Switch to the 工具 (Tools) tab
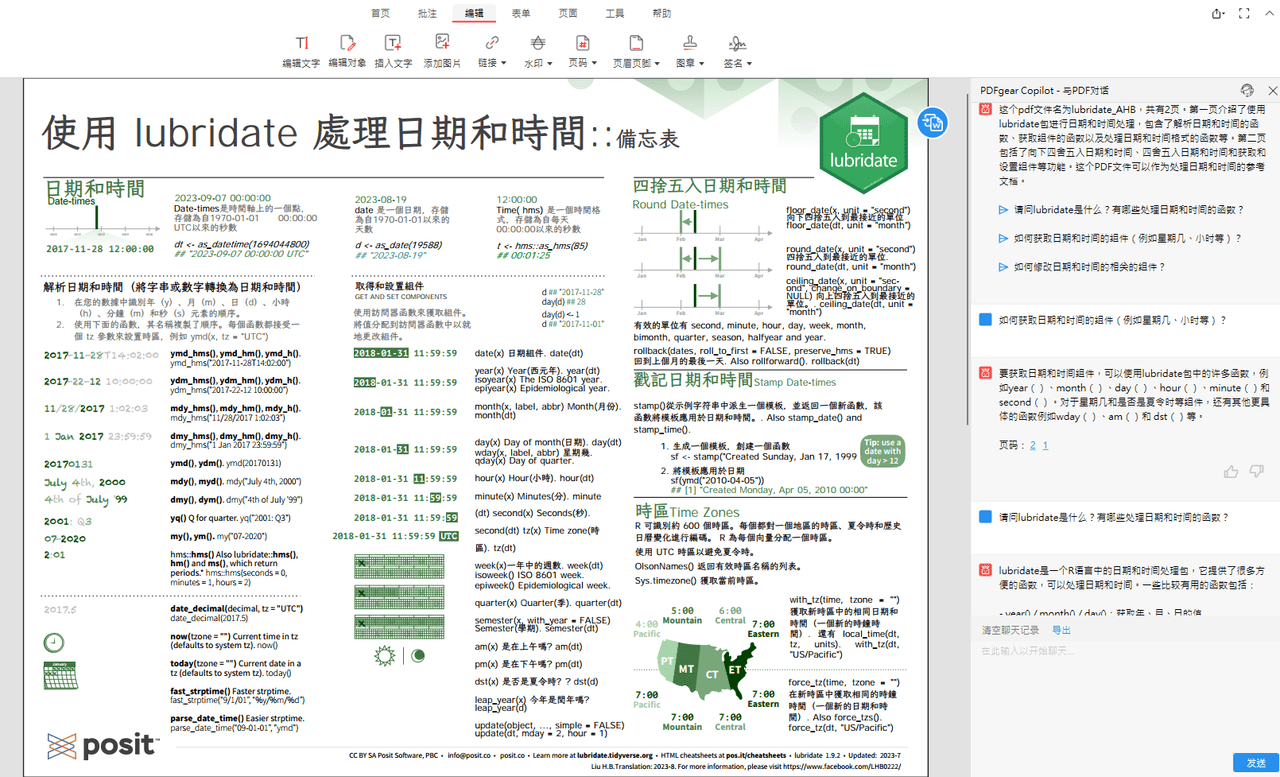1280x777 pixels. [614, 14]
